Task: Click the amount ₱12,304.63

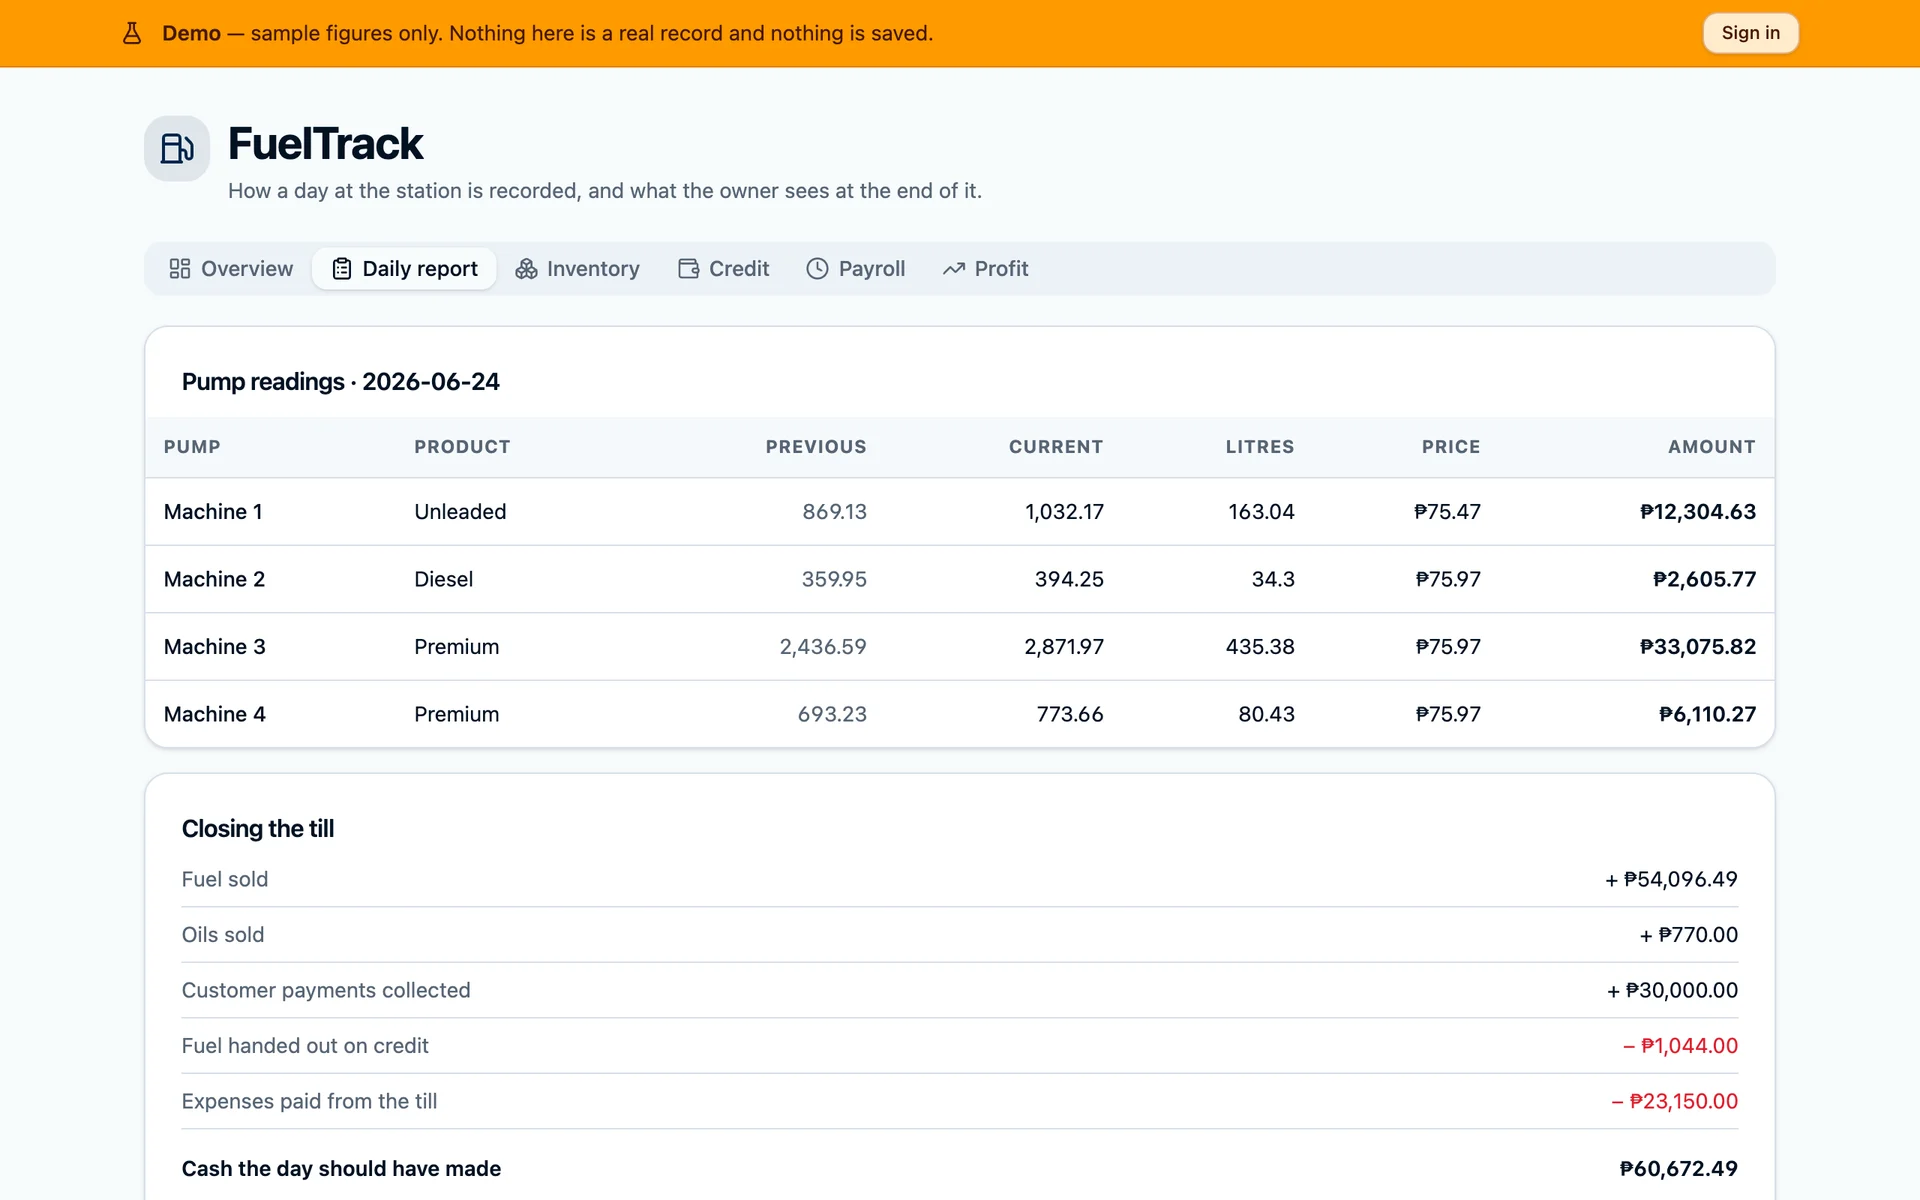Action: [x=1697, y=512]
